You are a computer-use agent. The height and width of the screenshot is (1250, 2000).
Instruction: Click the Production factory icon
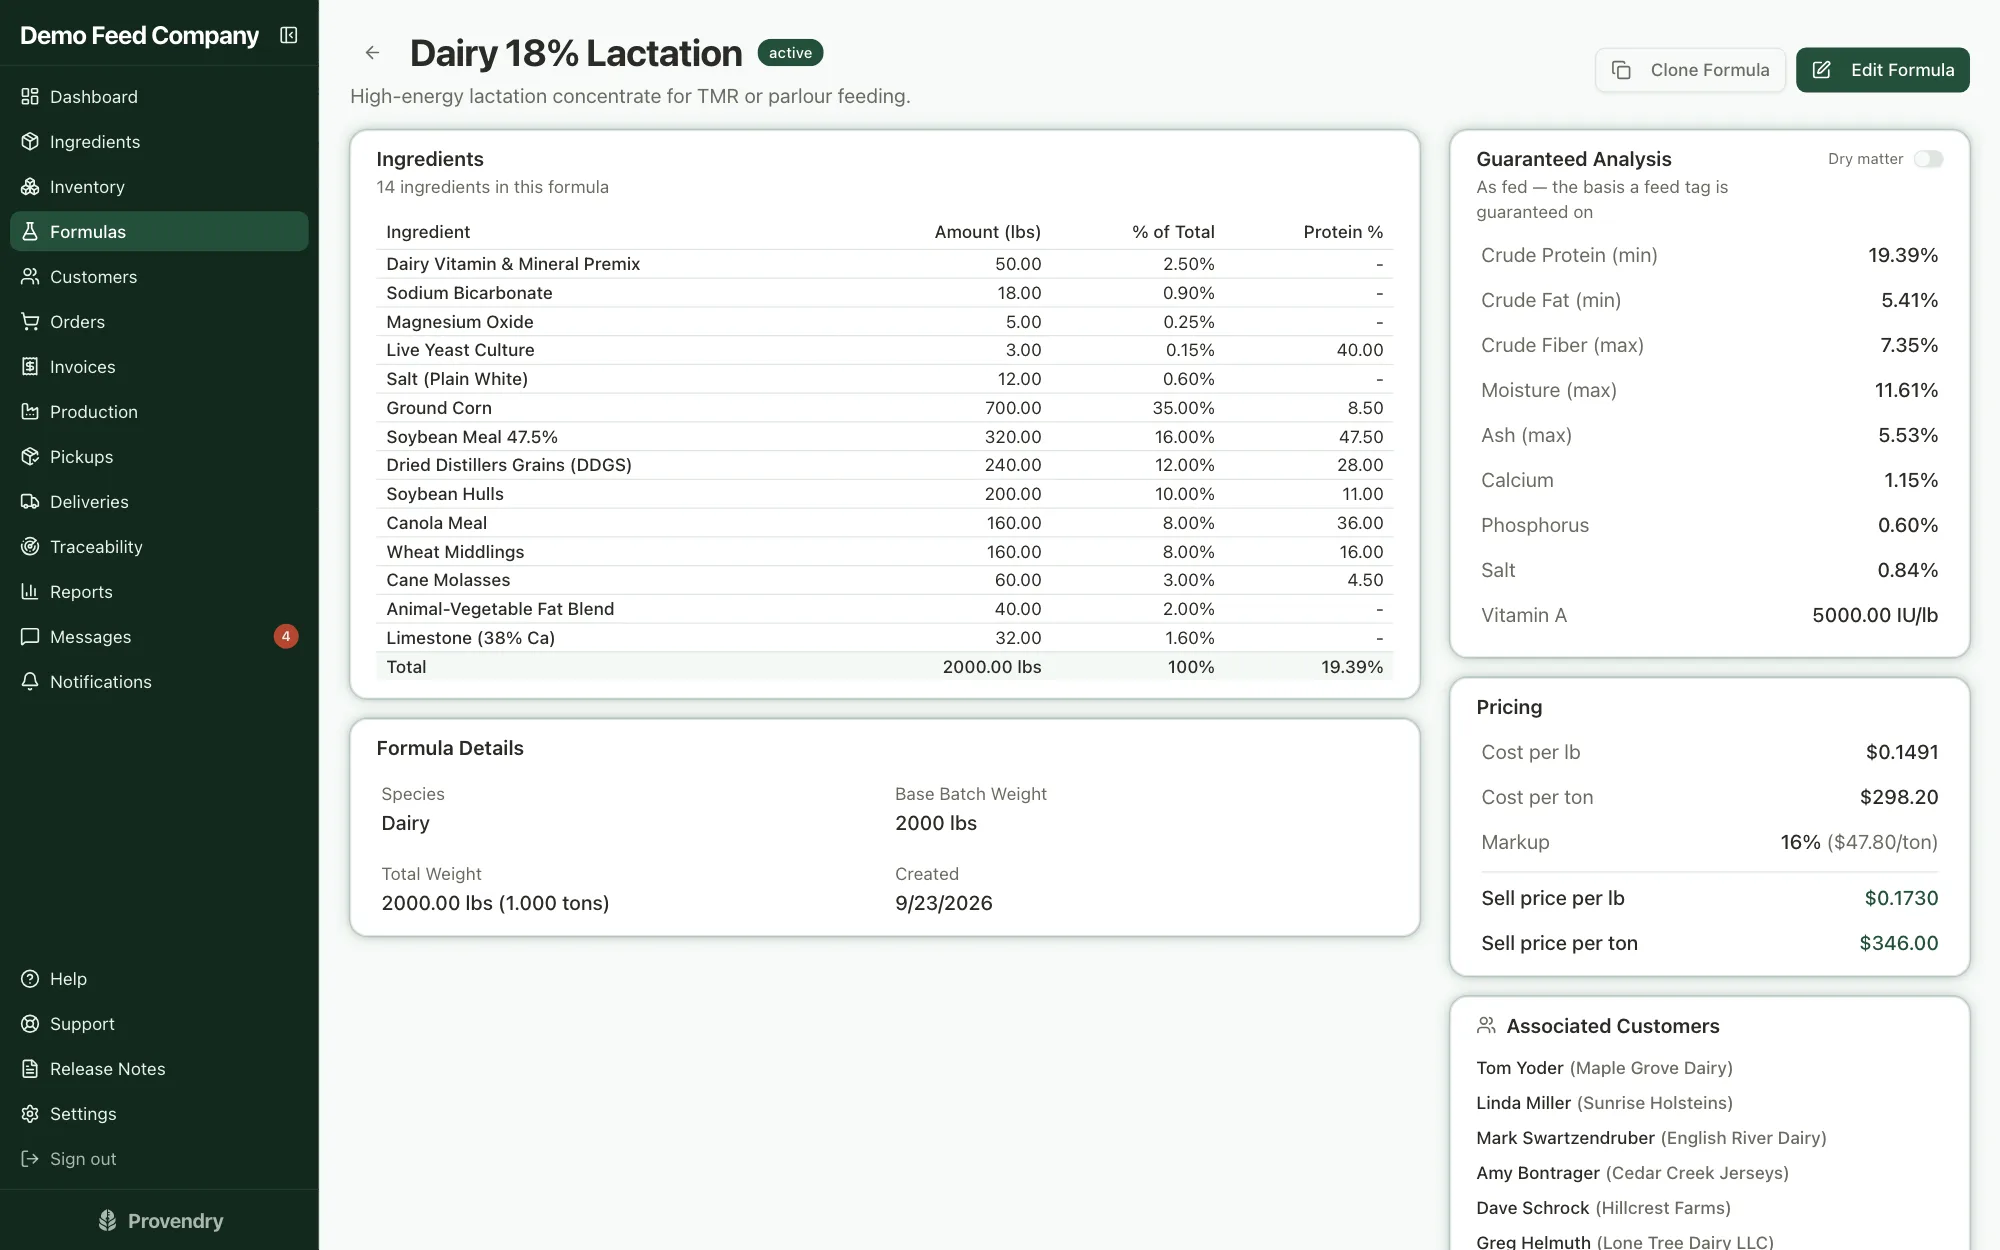coord(30,412)
